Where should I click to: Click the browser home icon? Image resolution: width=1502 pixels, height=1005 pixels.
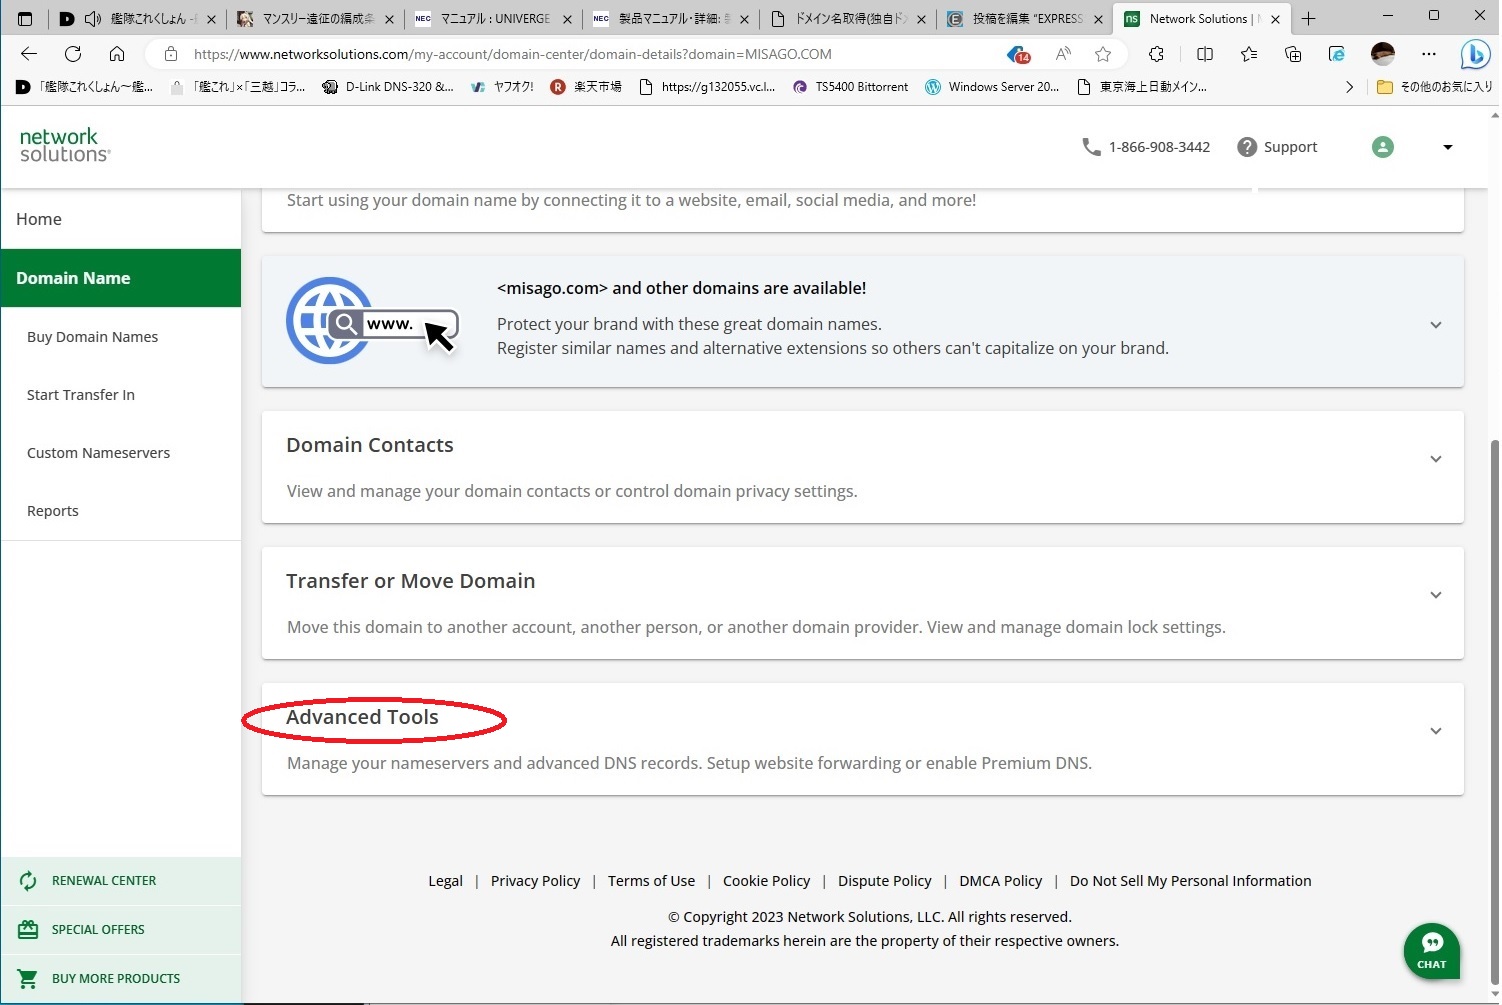pyautogui.click(x=117, y=54)
